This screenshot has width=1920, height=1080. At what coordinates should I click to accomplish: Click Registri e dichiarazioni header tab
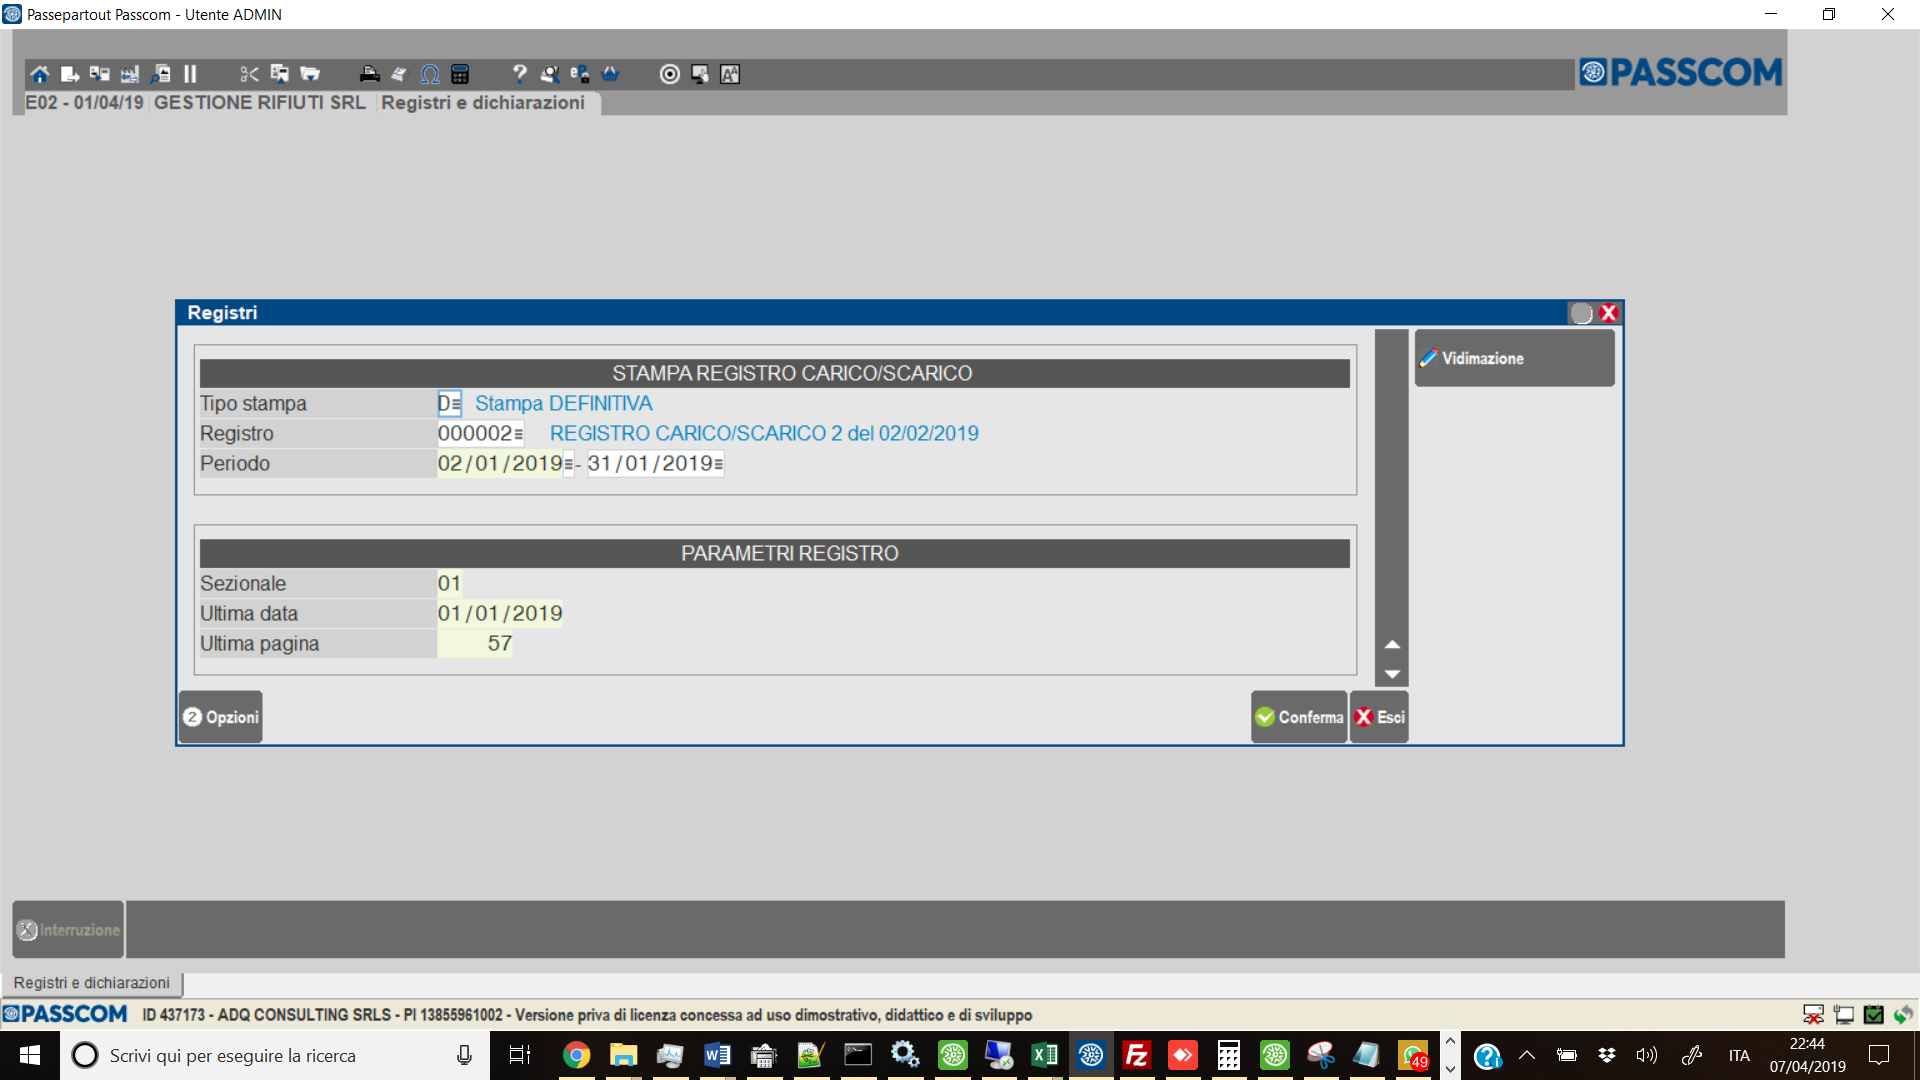tap(483, 103)
